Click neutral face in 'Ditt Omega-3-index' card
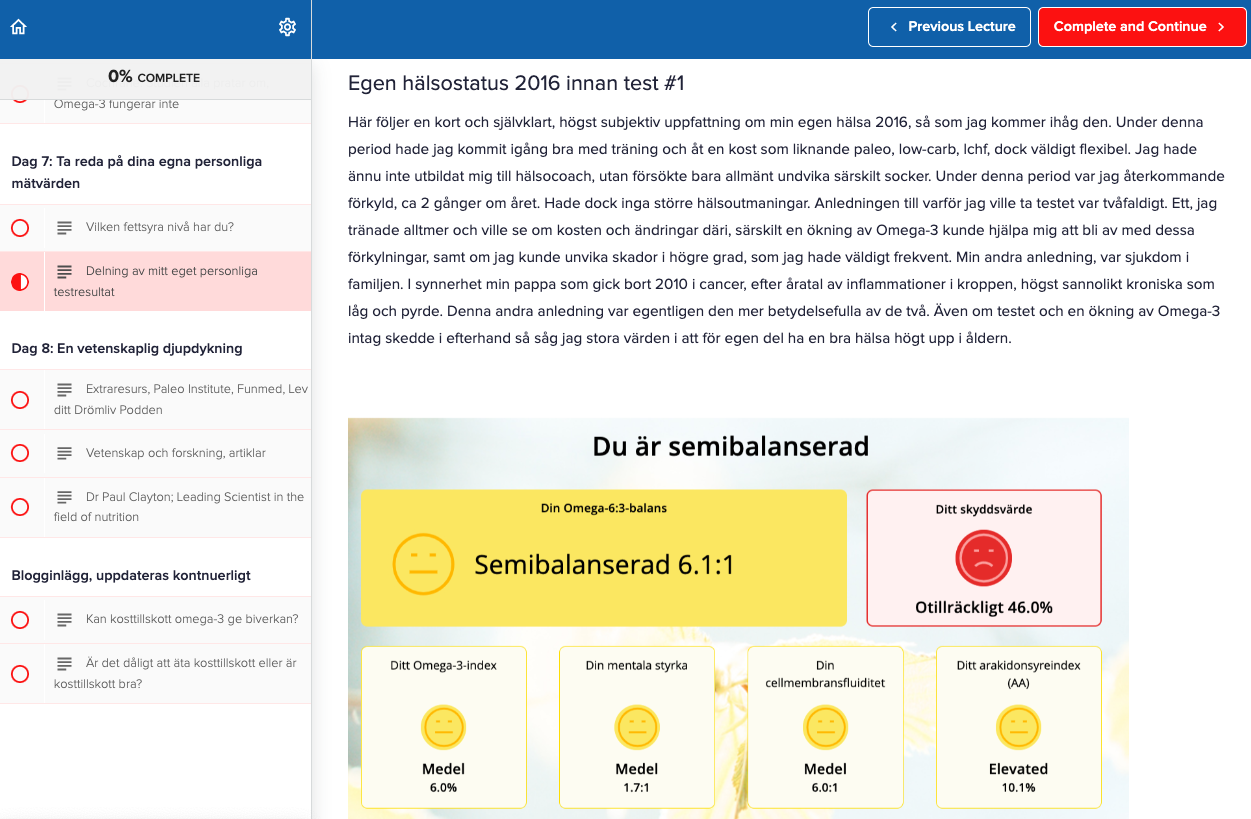Image resolution: width=1251 pixels, height=819 pixels. click(443, 727)
